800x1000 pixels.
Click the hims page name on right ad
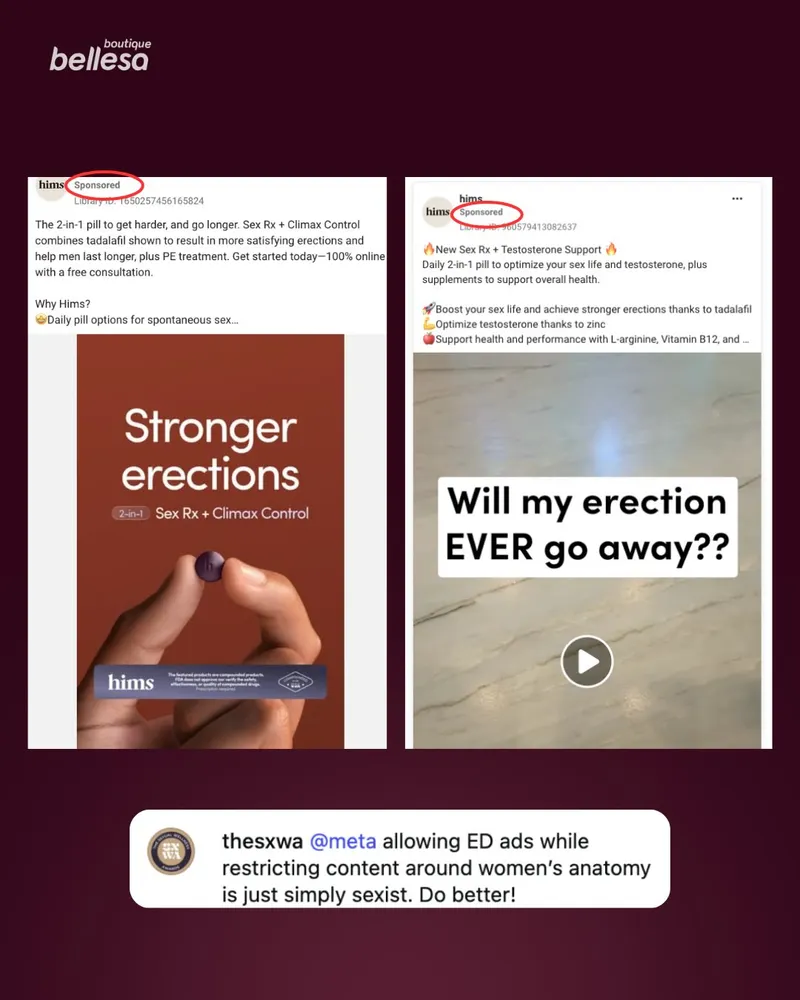point(471,198)
